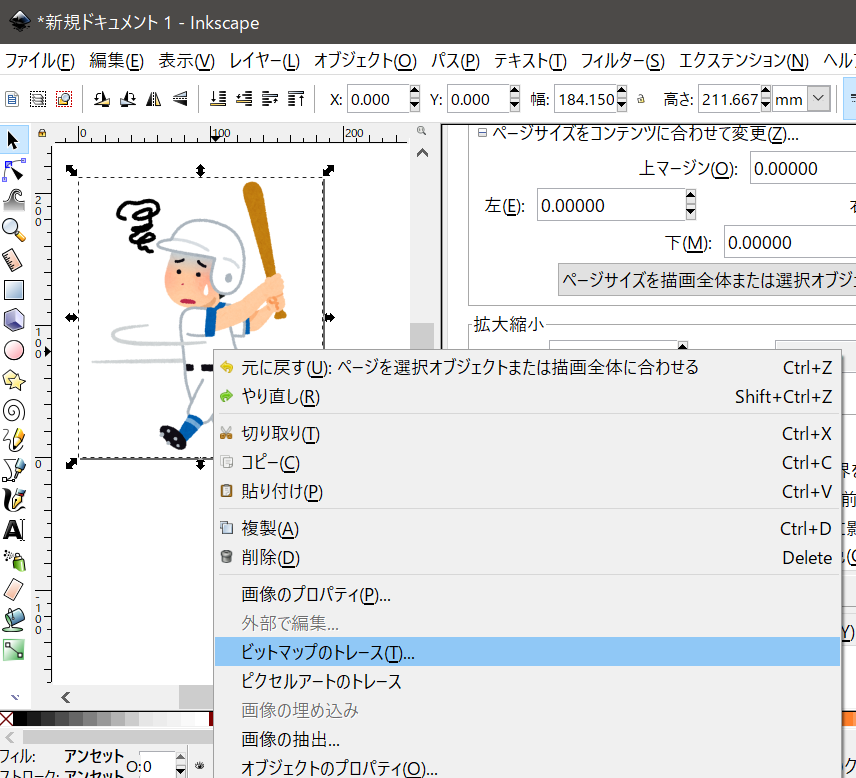Open the 編集(E) menu
Image resolution: width=856 pixels, height=778 pixels.
point(116,61)
